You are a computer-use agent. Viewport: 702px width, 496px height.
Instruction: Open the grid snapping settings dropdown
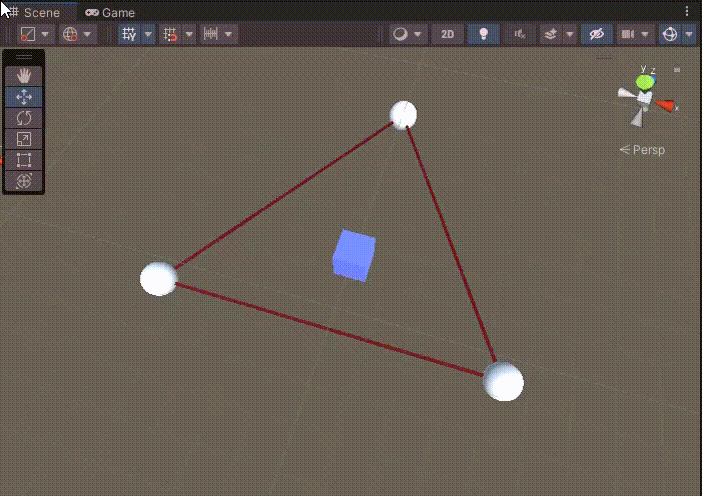point(189,34)
